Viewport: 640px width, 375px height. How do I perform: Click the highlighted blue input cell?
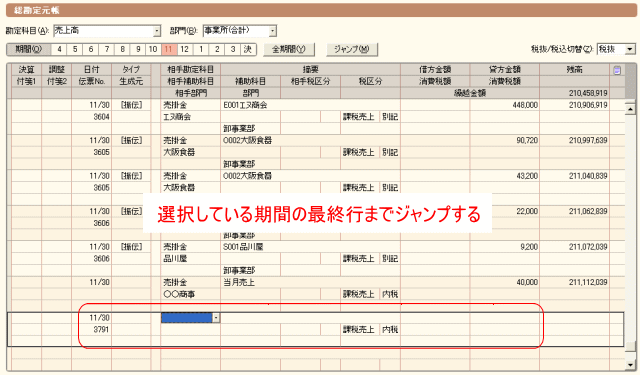pyautogui.click(x=187, y=317)
